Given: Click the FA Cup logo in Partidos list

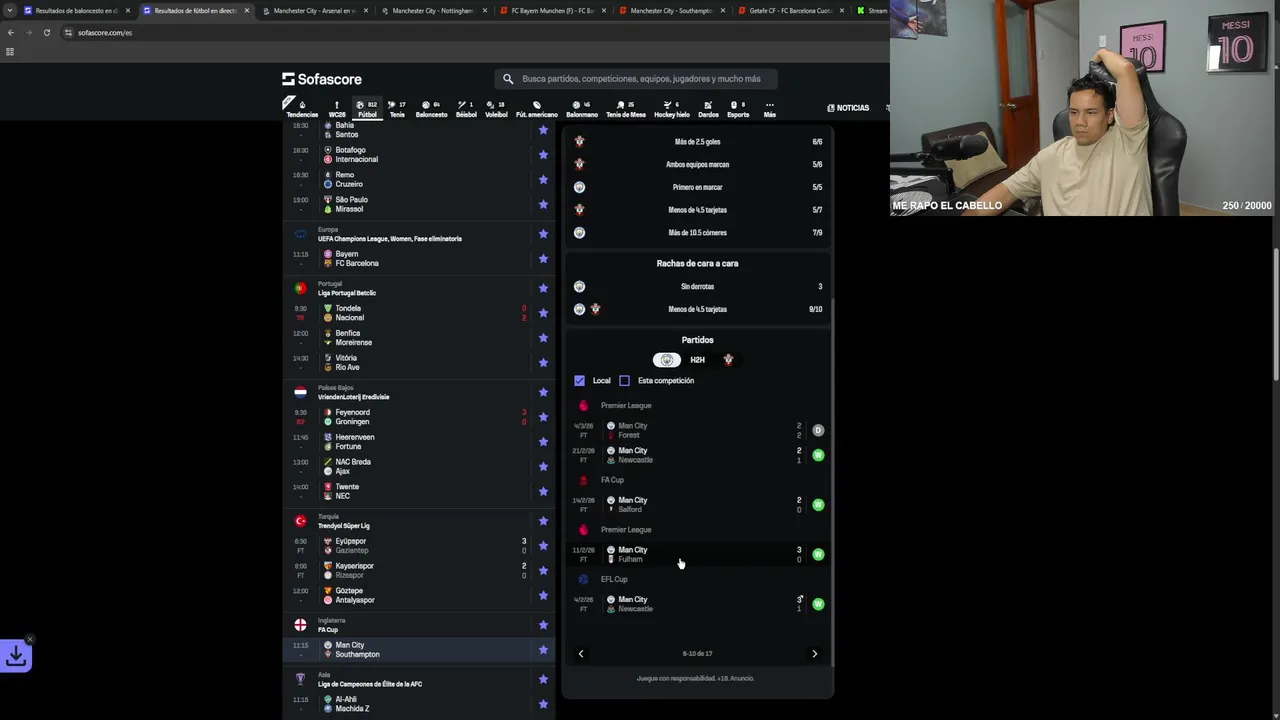Looking at the screenshot, I should pyautogui.click(x=583, y=480).
